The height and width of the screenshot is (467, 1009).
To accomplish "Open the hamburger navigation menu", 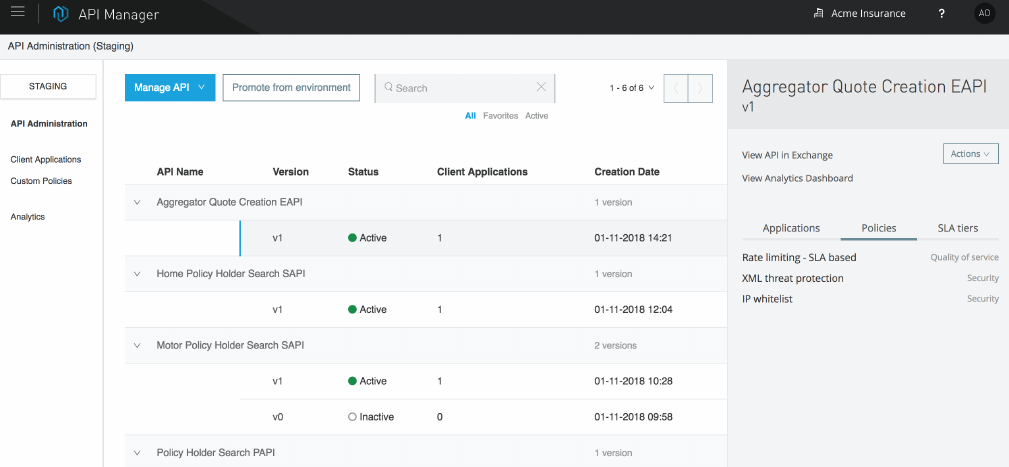I will point(17,13).
